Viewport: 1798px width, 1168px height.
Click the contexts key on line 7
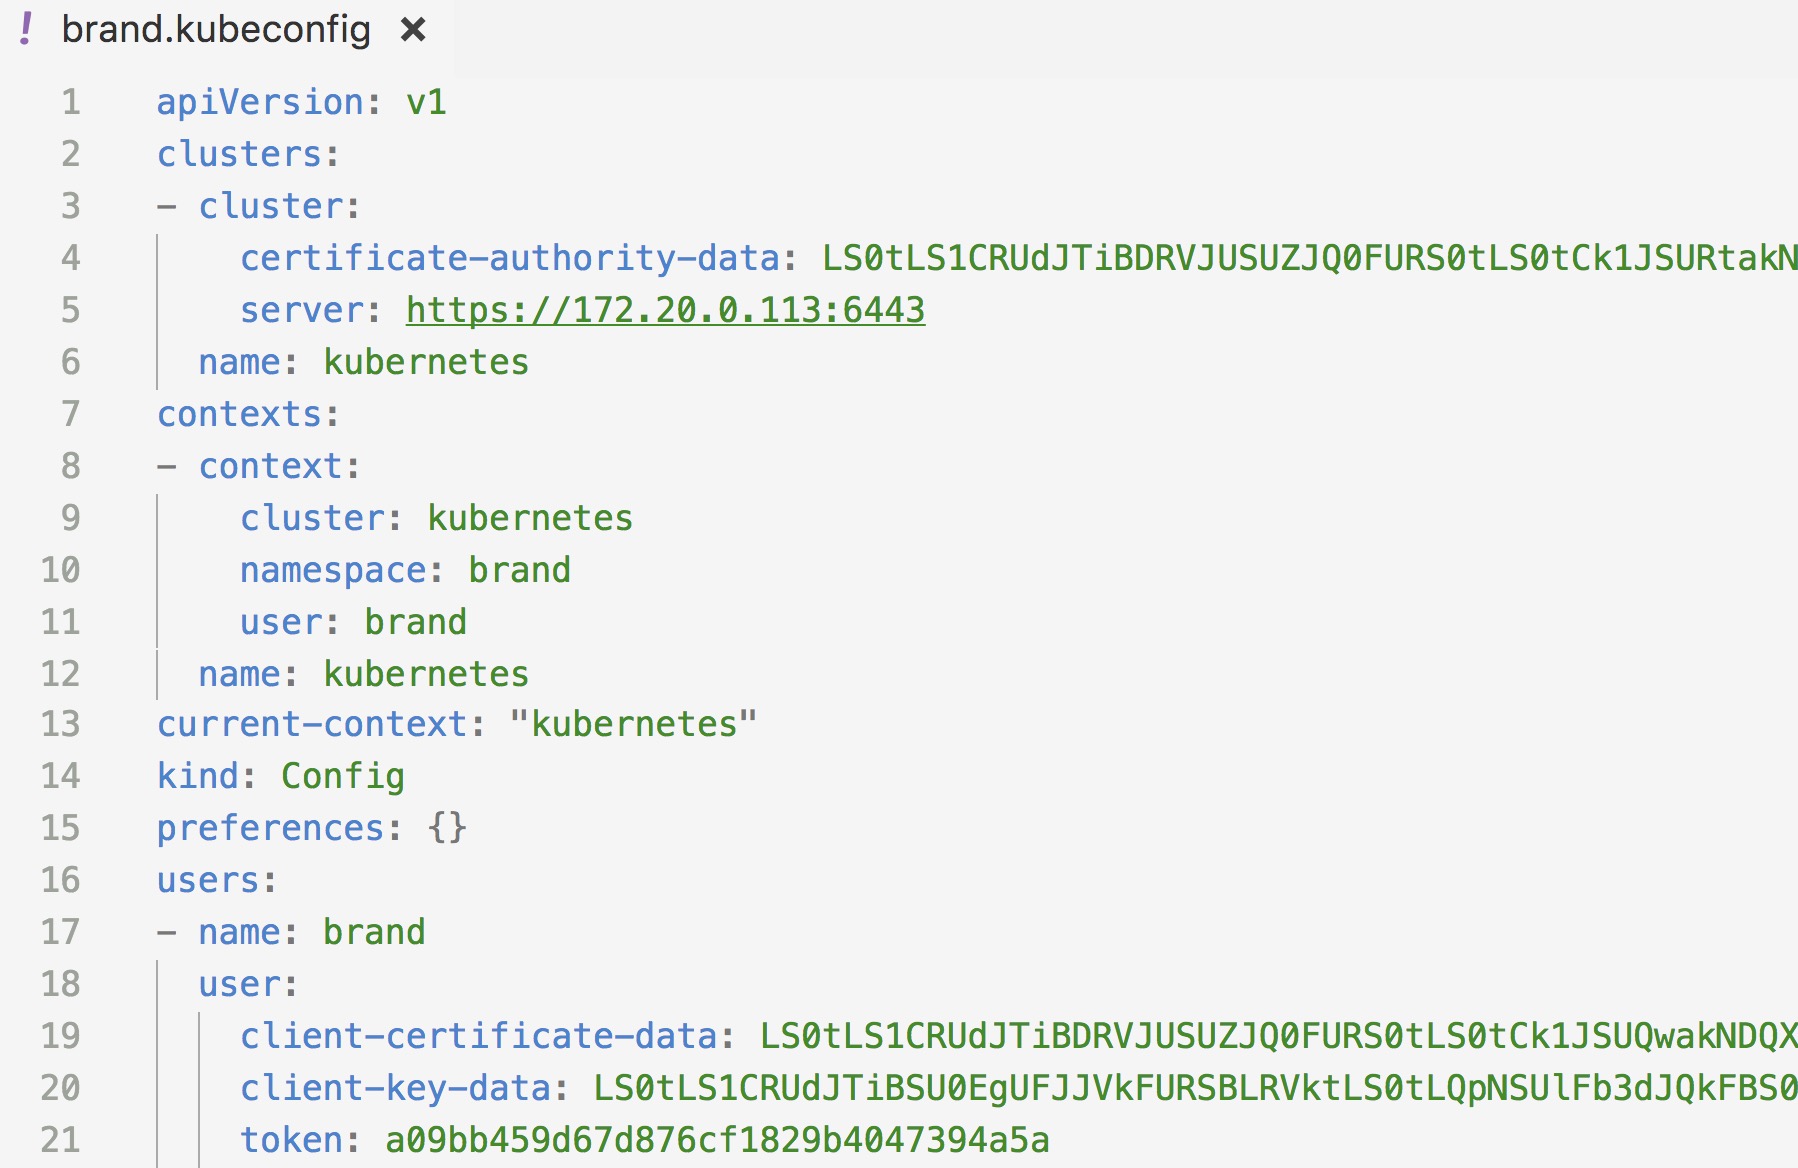tap(240, 414)
